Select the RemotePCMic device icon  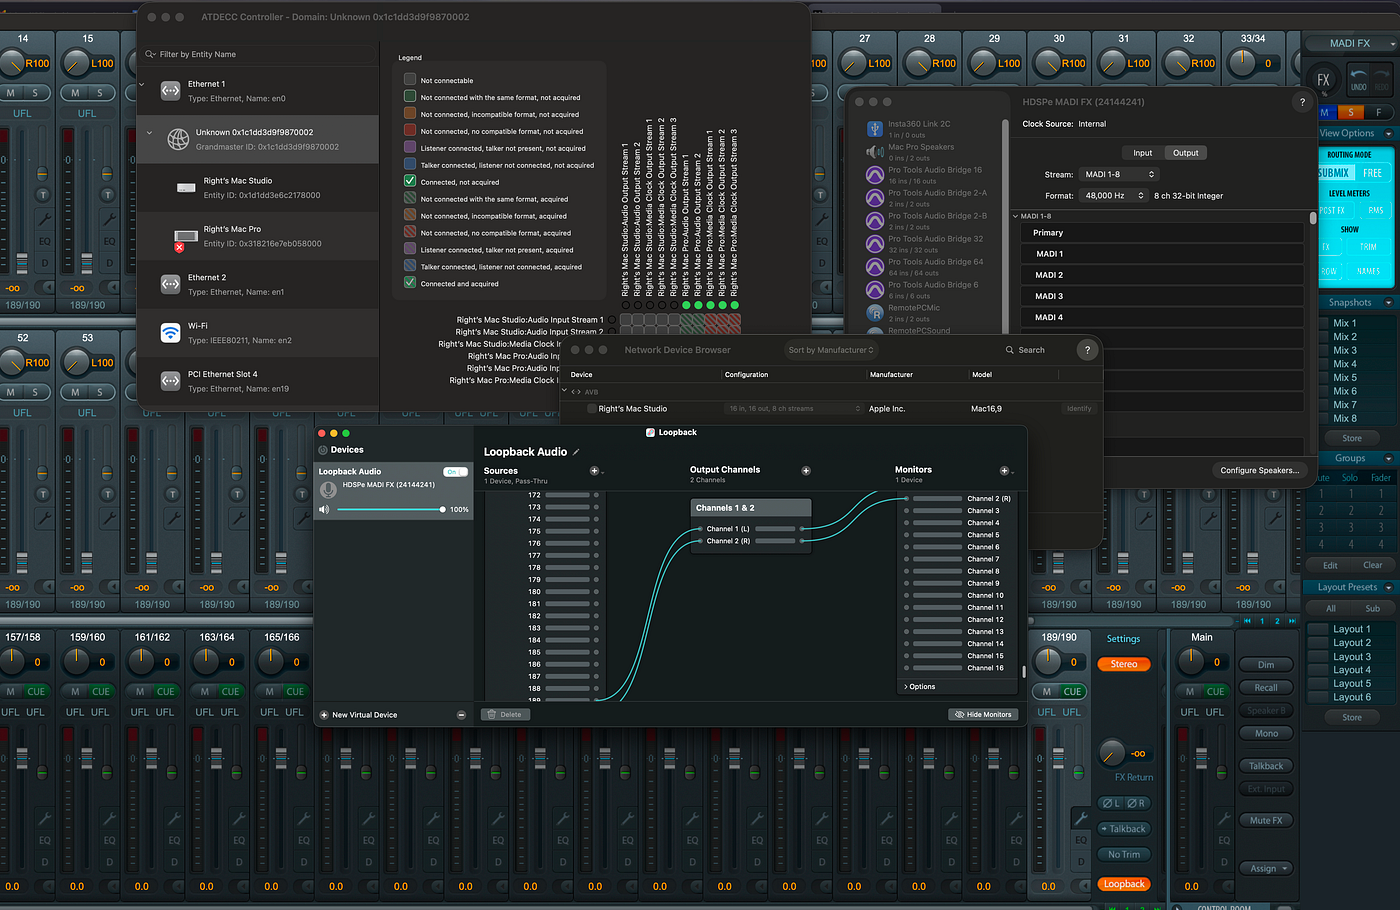(x=875, y=313)
